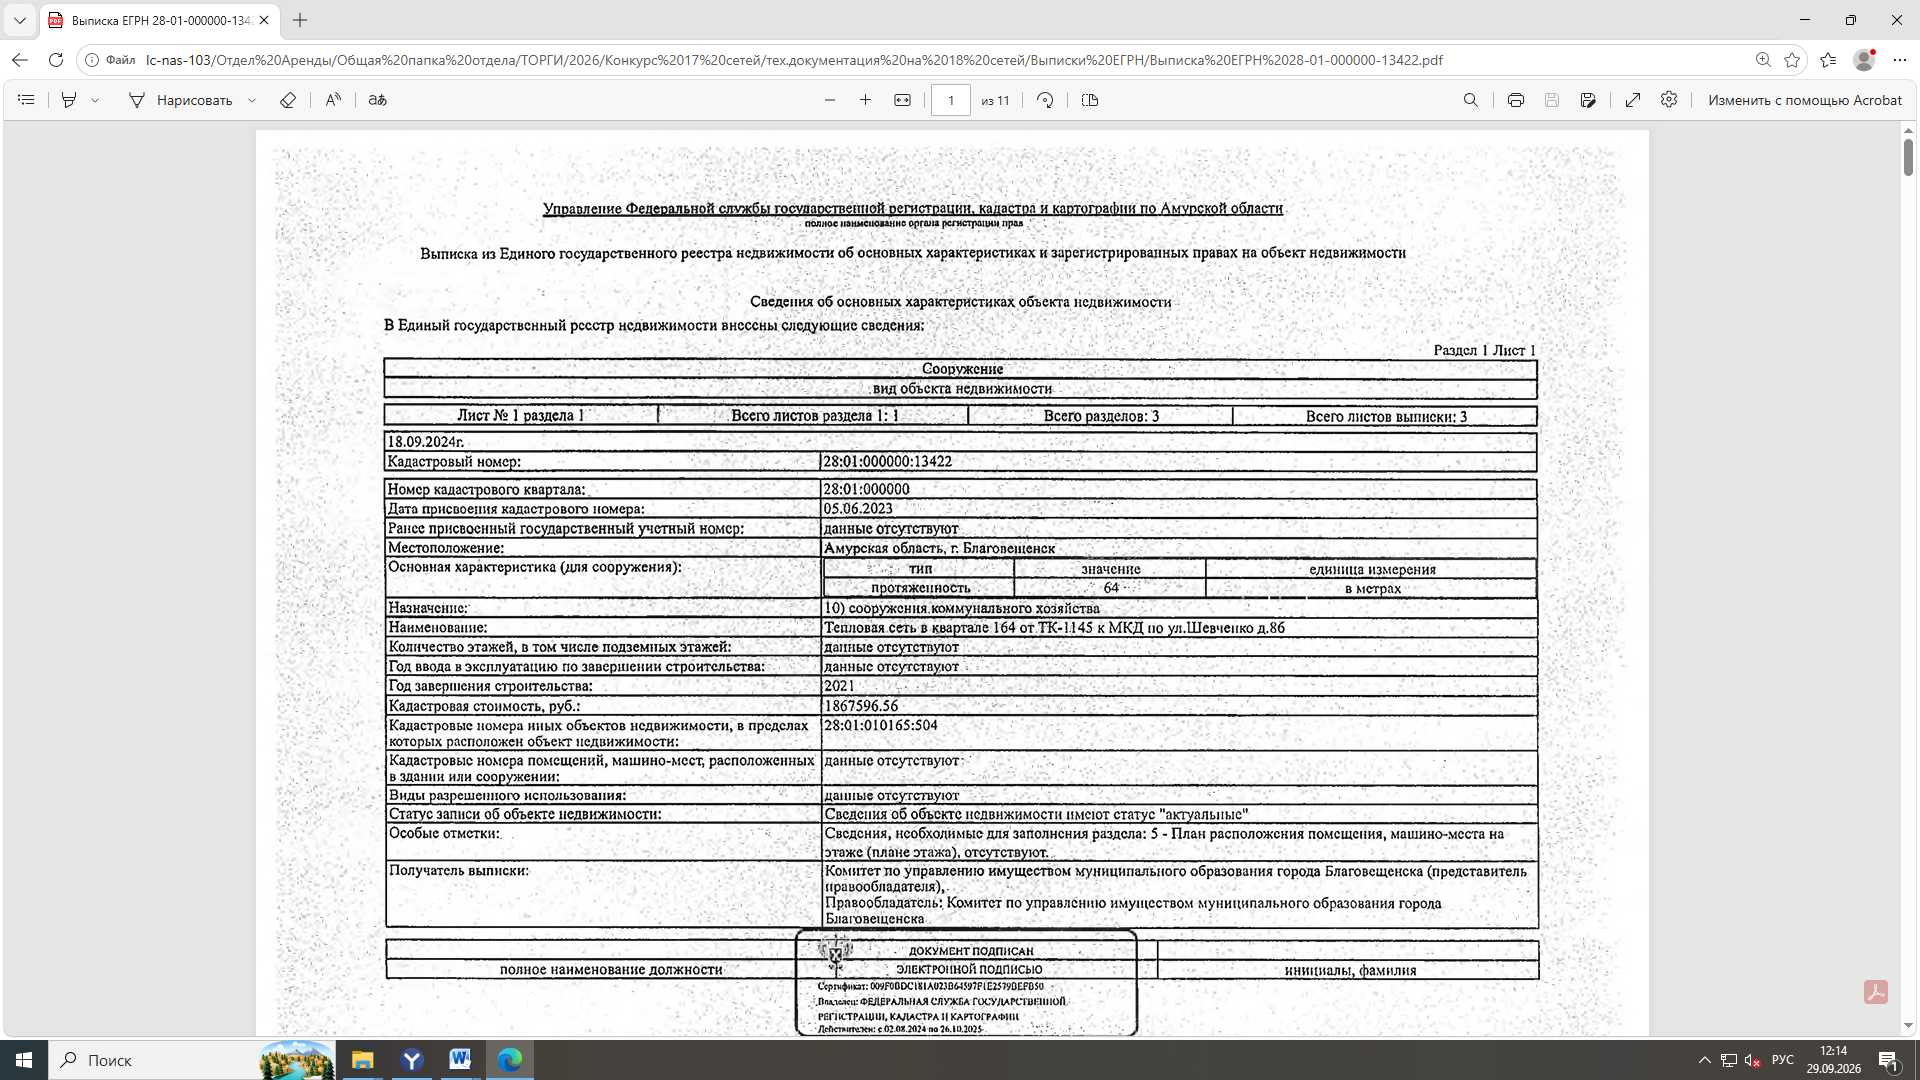
Task: Expand highlight color options dropdown
Action: pos(95,100)
